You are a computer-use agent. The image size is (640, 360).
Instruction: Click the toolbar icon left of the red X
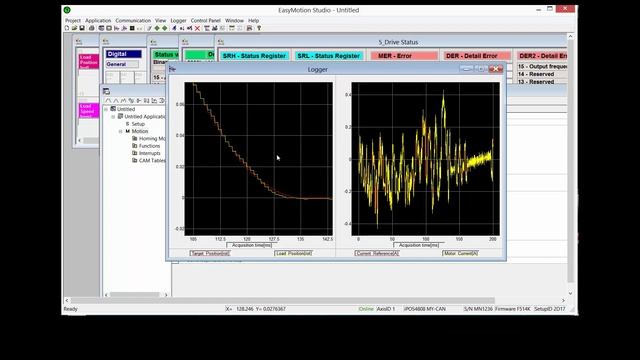point(190,28)
